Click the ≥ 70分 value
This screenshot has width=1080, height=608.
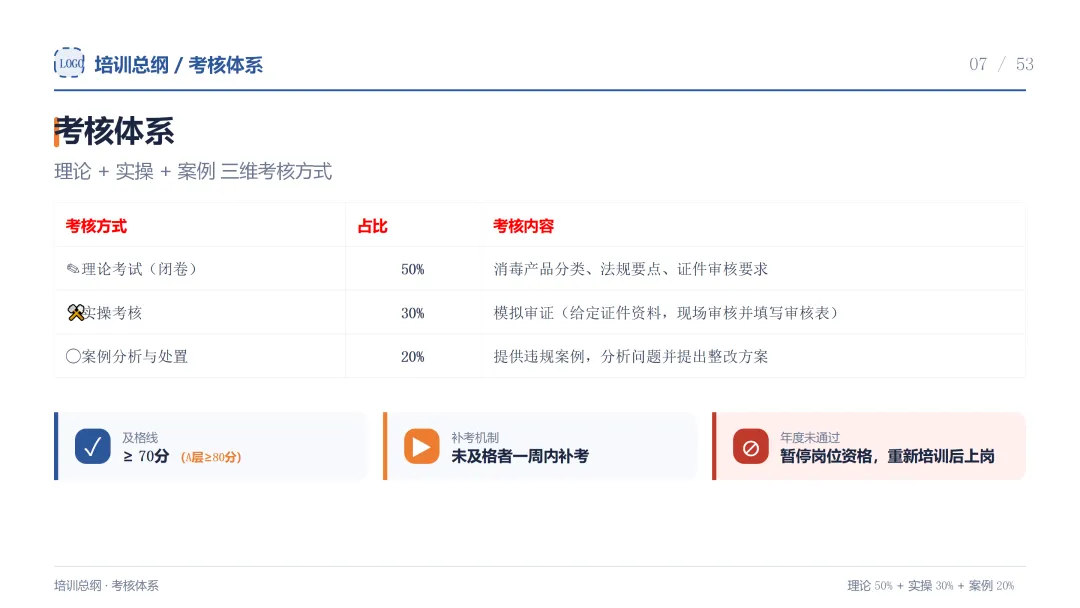146,456
